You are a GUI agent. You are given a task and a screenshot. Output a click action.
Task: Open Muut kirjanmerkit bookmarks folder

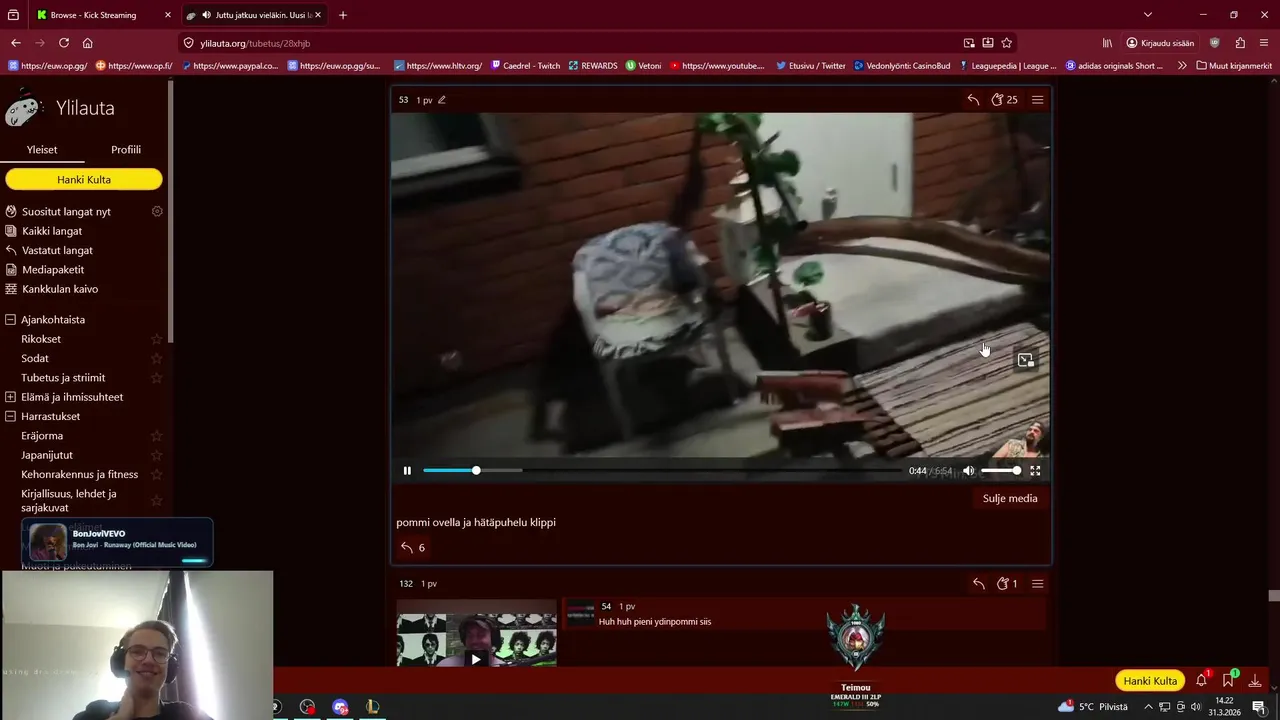pos(1234,66)
